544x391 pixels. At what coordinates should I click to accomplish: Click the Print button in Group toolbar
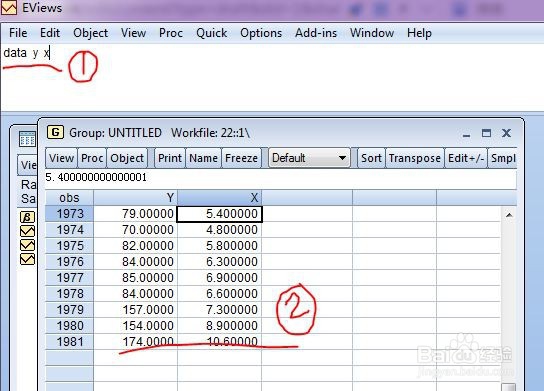(170, 158)
